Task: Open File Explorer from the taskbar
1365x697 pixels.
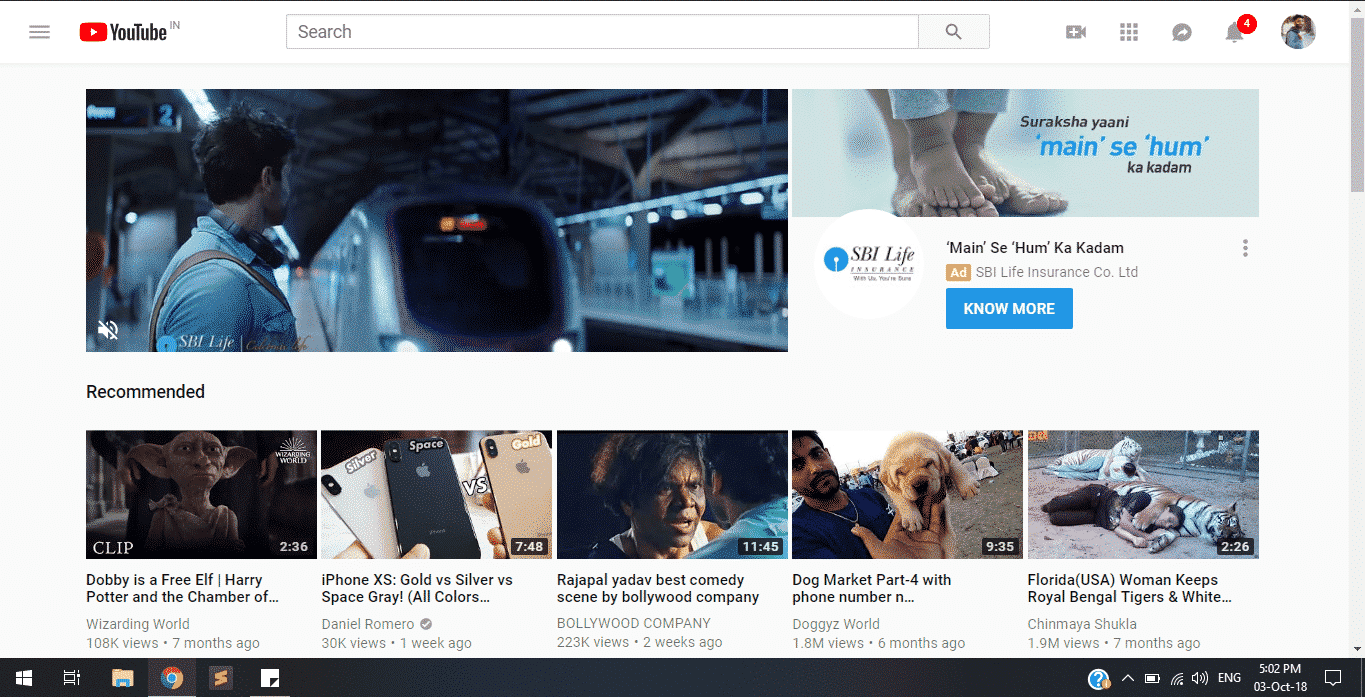Action: pyautogui.click(x=122, y=678)
